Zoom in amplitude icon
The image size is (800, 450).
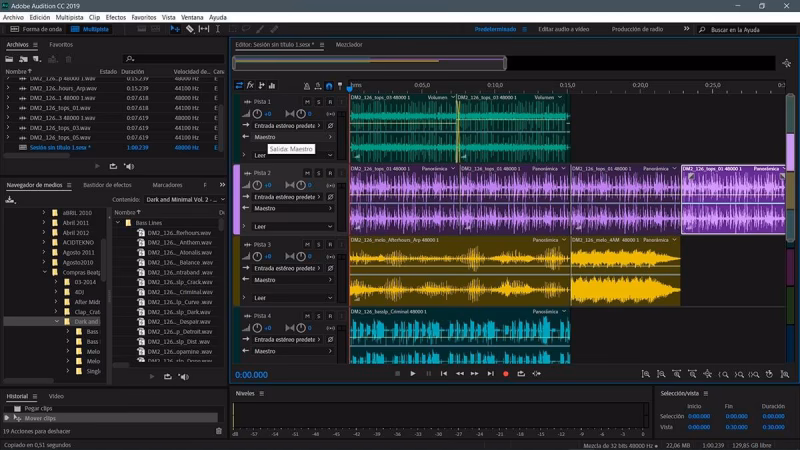pyautogui.click(x=645, y=374)
